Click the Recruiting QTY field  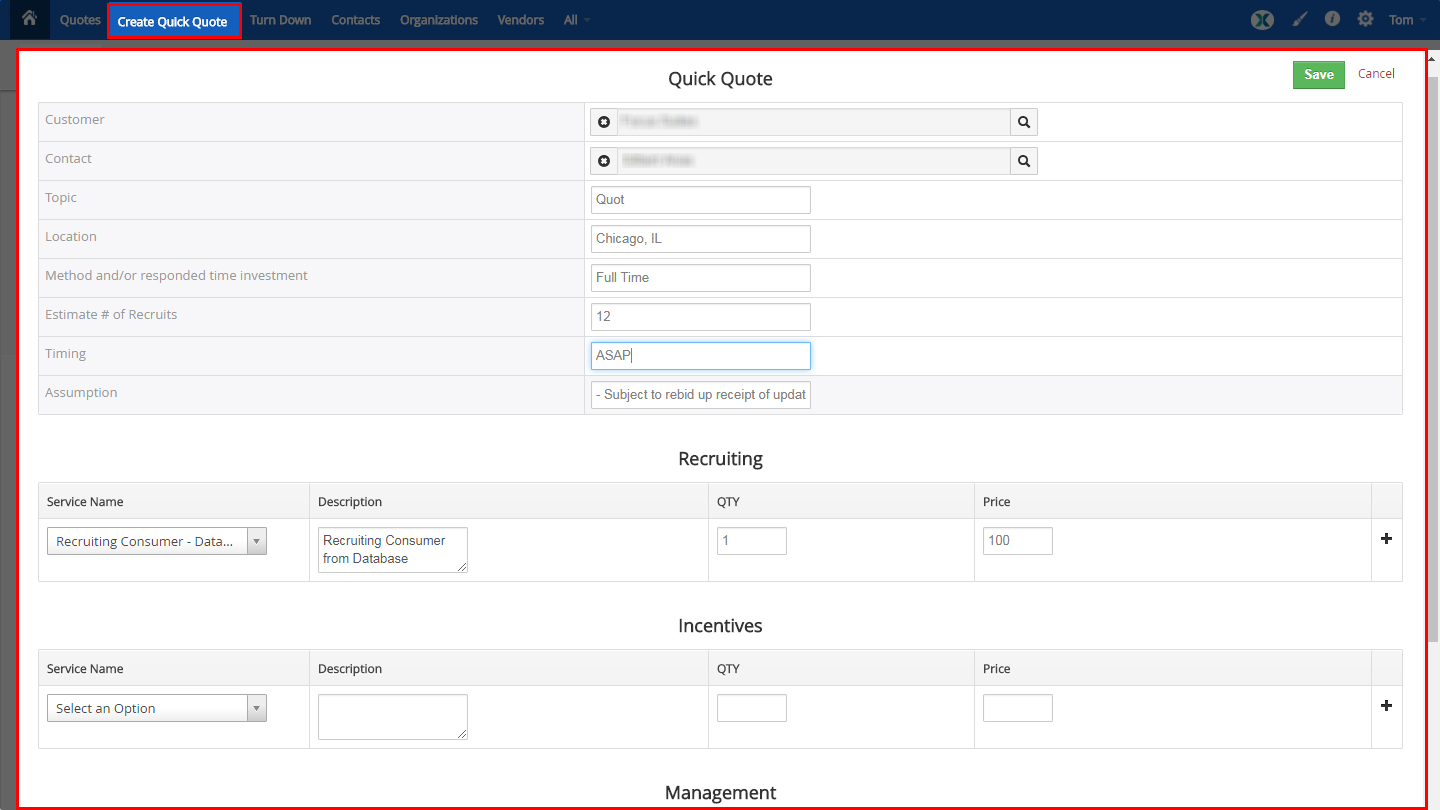(752, 541)
